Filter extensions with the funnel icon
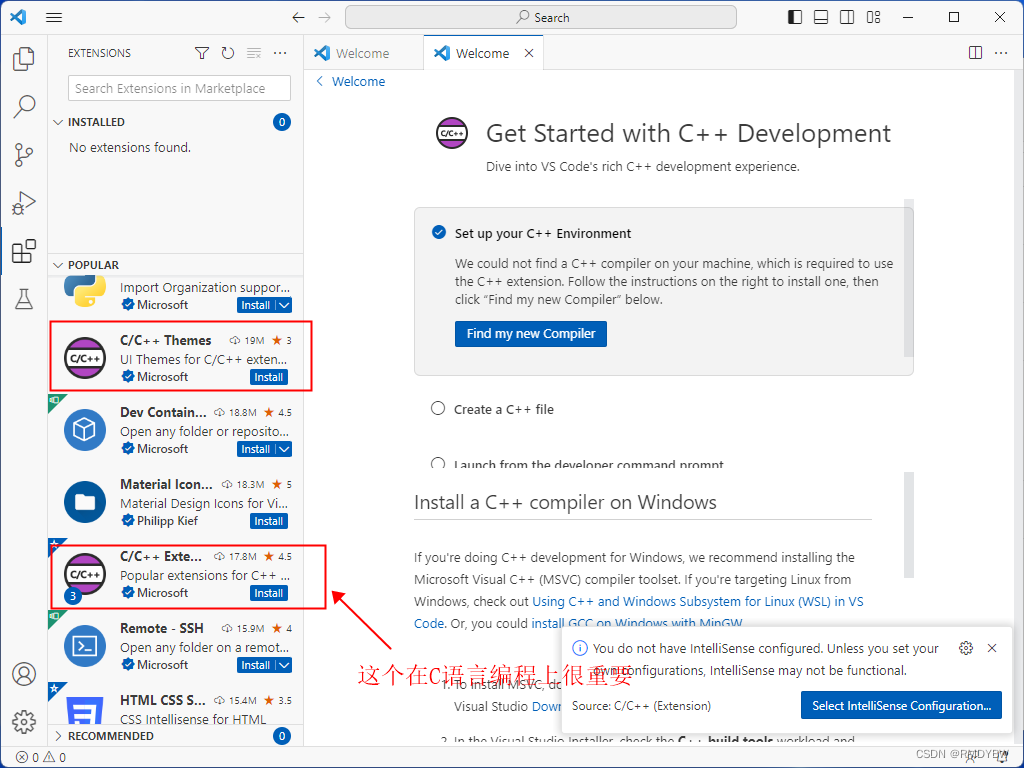Viewport: 1024px width, 768px height. coord(202,54)
